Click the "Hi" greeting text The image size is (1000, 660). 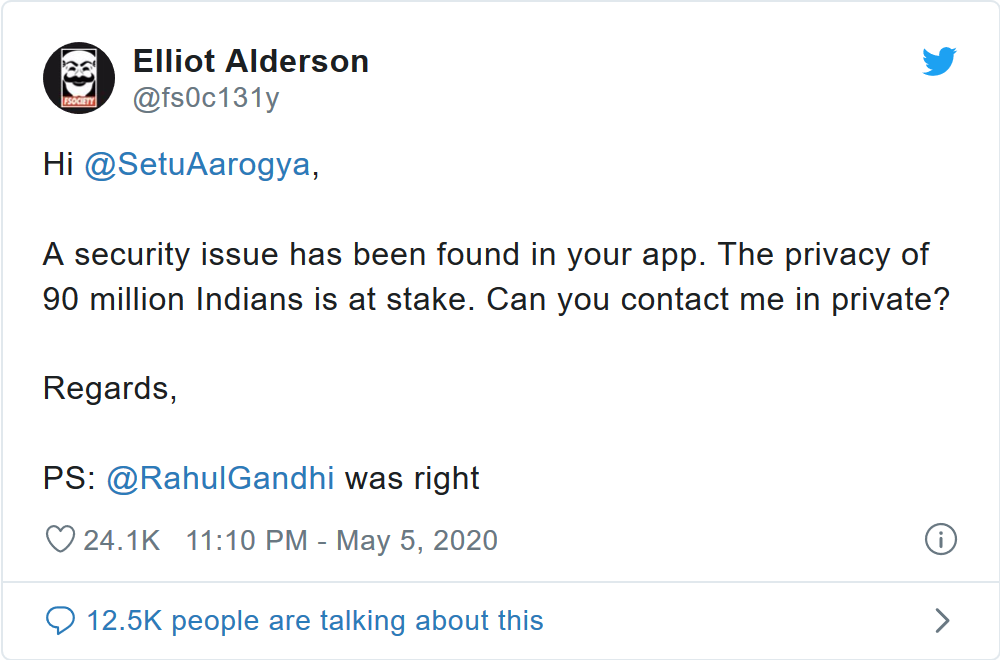coord(58,165)
